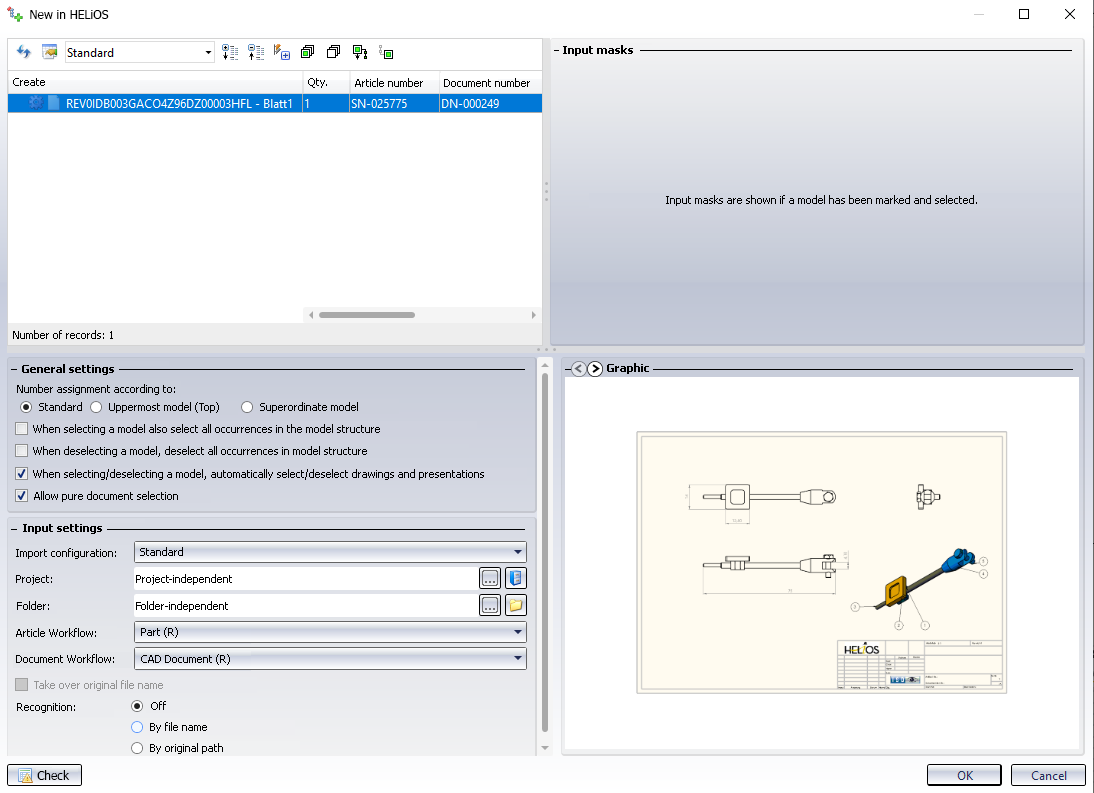Click the horizontal scrollbar in records list
Viewport: 1094px width, 793px height.
pos(366,315)
